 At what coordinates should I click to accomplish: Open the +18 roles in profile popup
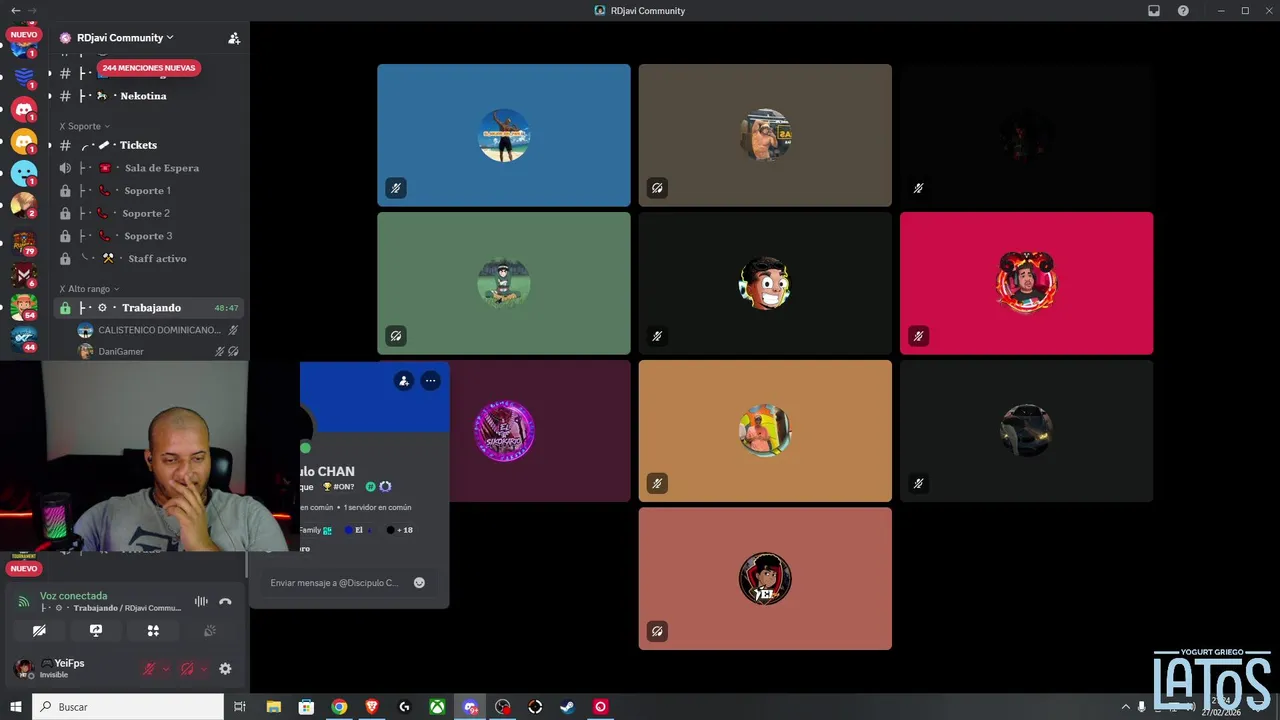[x=400, y=530]
